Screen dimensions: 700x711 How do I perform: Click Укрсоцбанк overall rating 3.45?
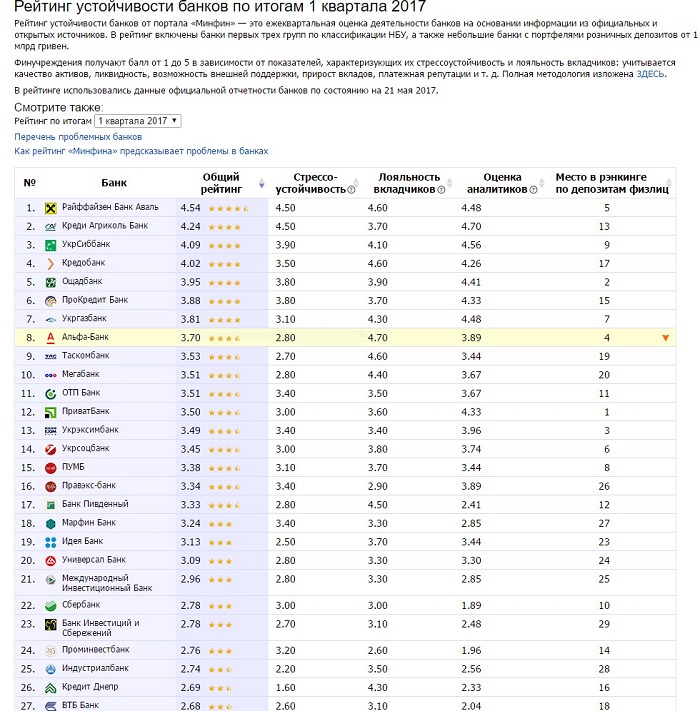(190, 449)
